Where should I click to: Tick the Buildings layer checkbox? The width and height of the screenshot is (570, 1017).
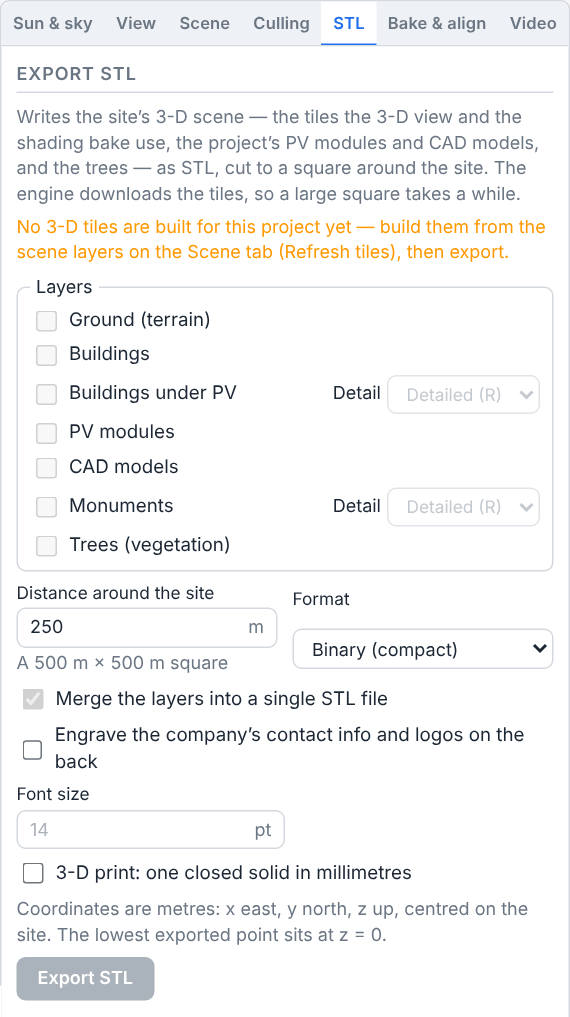tap(46, 355)
